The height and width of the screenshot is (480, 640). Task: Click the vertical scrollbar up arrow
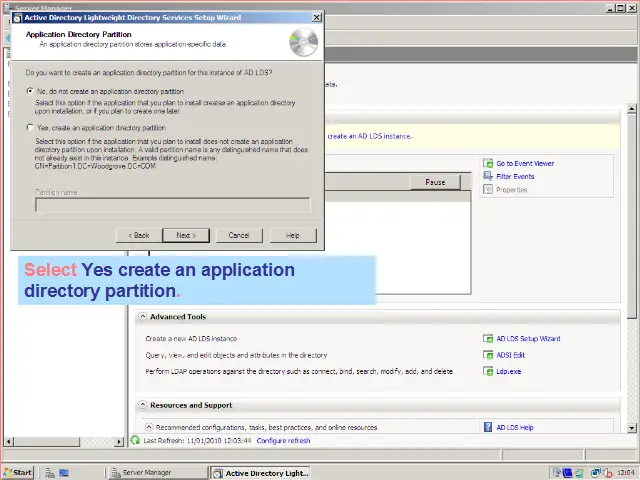(632, 108)
